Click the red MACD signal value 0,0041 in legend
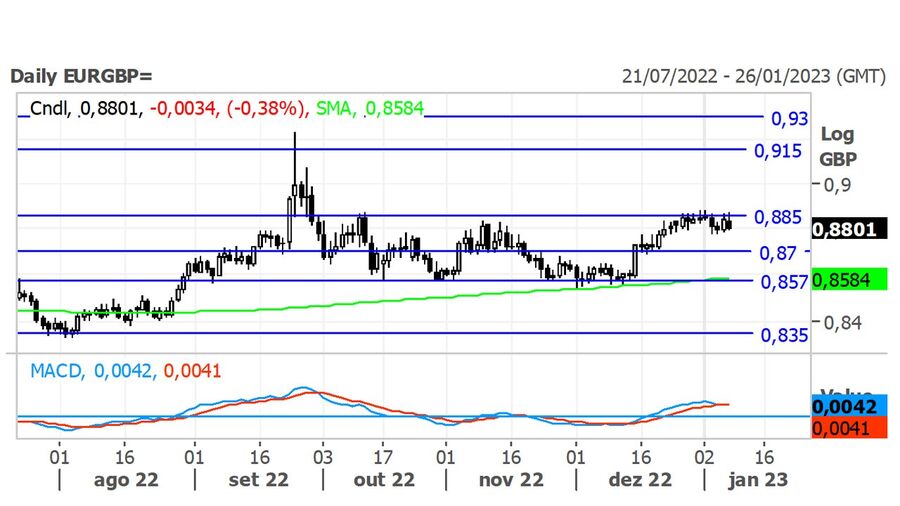 click(x=192, y=371)
